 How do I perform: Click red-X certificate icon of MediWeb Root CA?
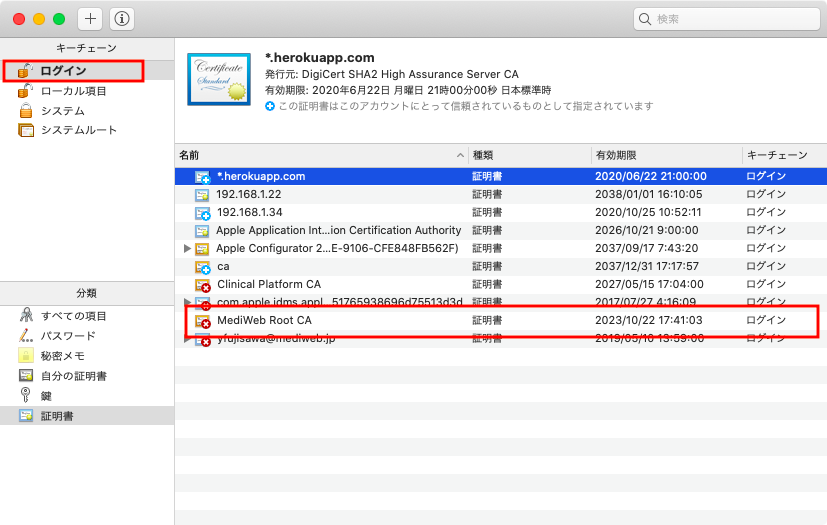203,321
